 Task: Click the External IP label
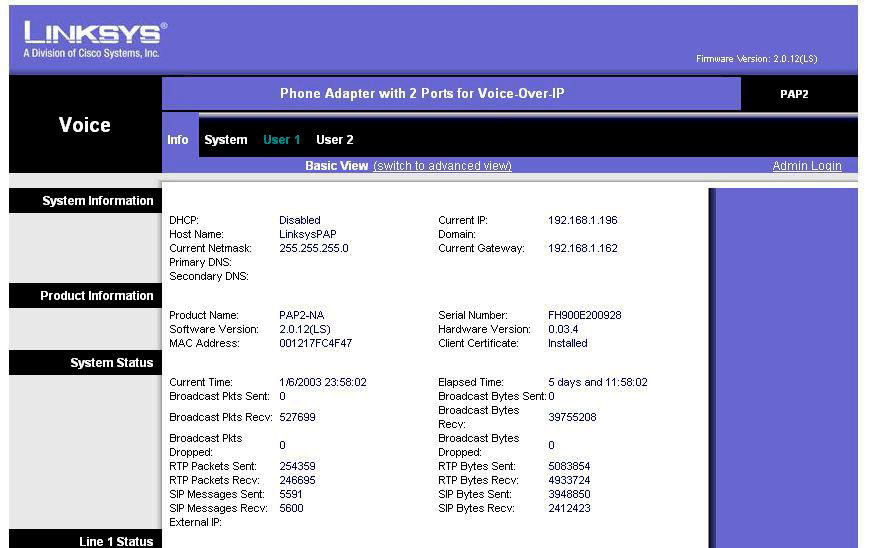[195, 523]
